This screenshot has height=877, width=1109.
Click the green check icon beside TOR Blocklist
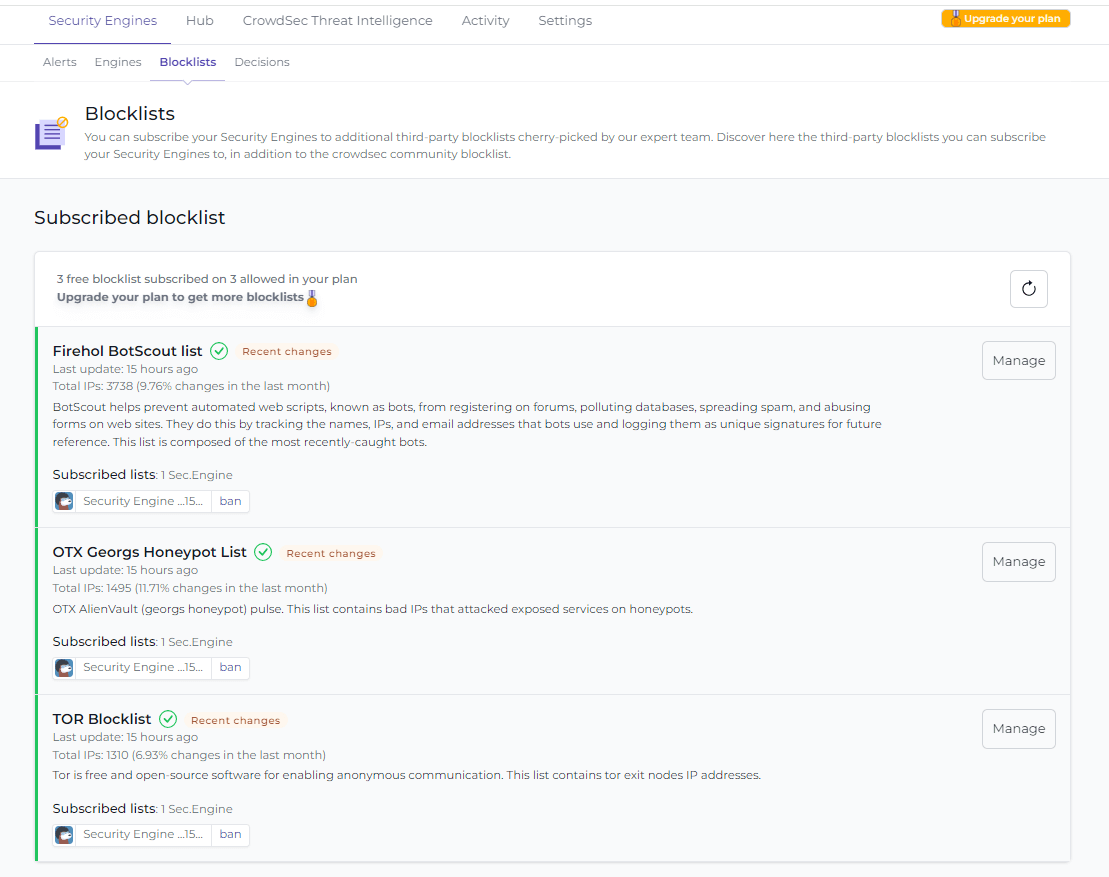(168, 719)
